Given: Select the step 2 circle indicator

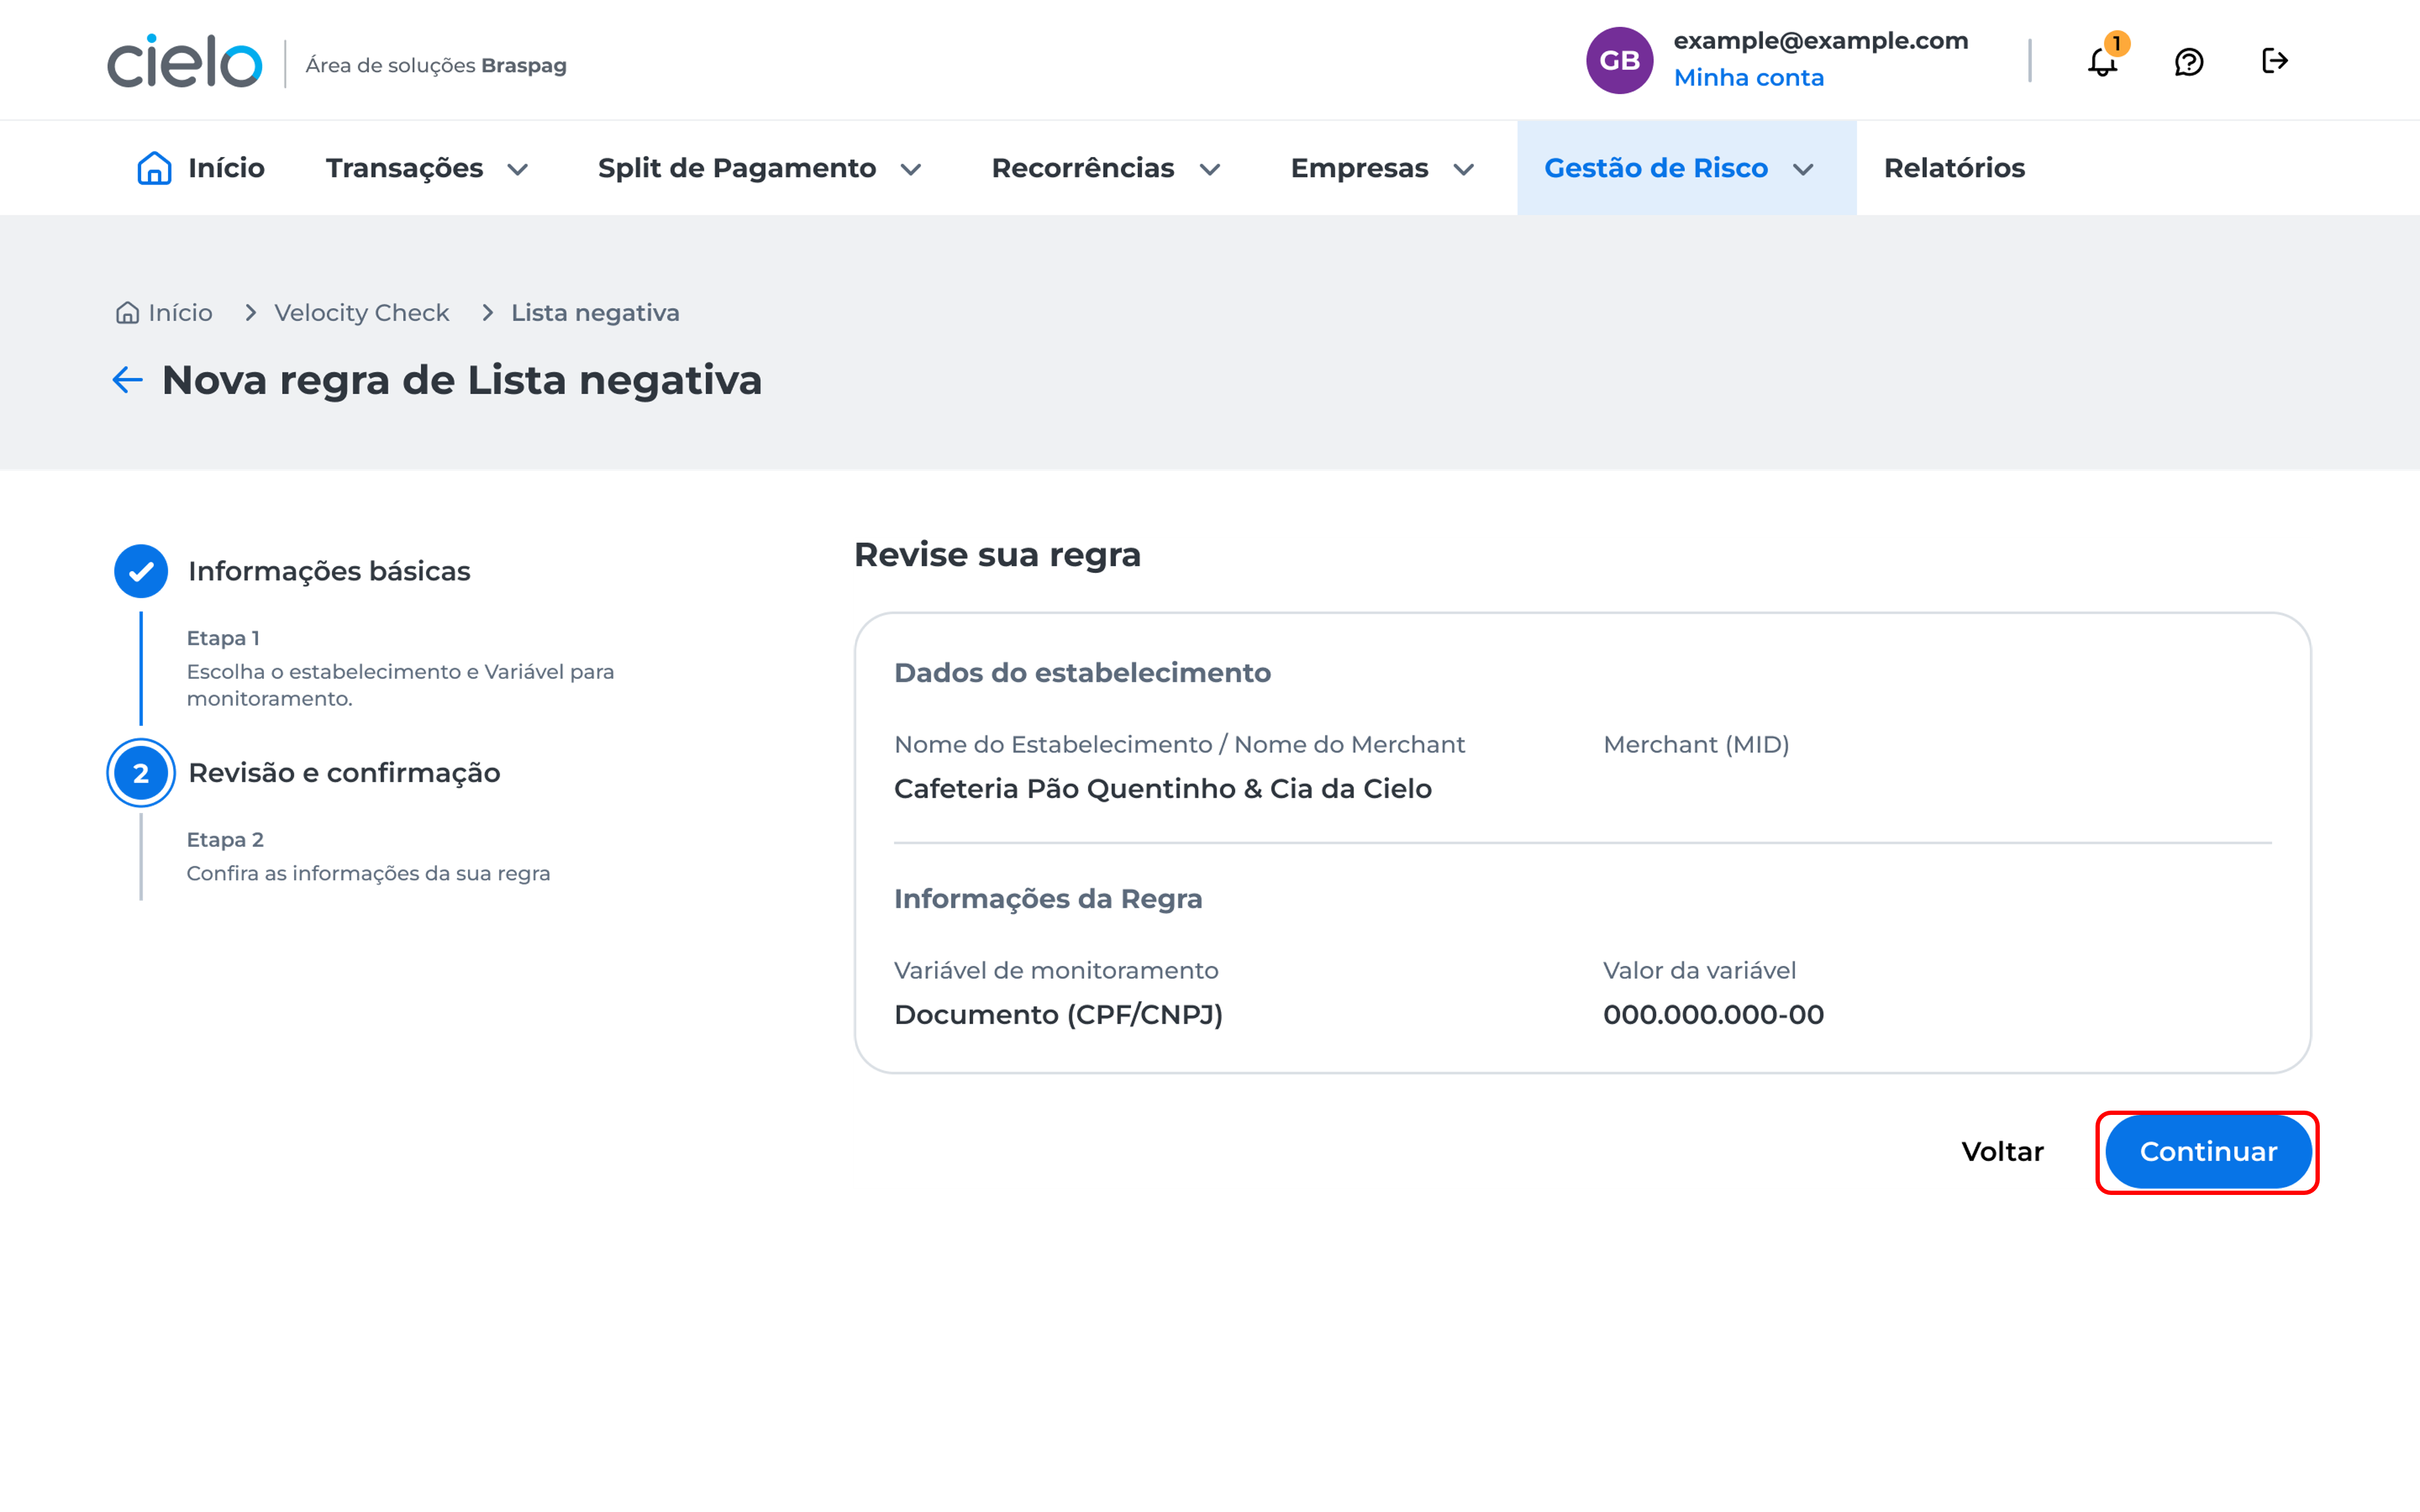Looking at the screenshot, I should tap(141, 773).
